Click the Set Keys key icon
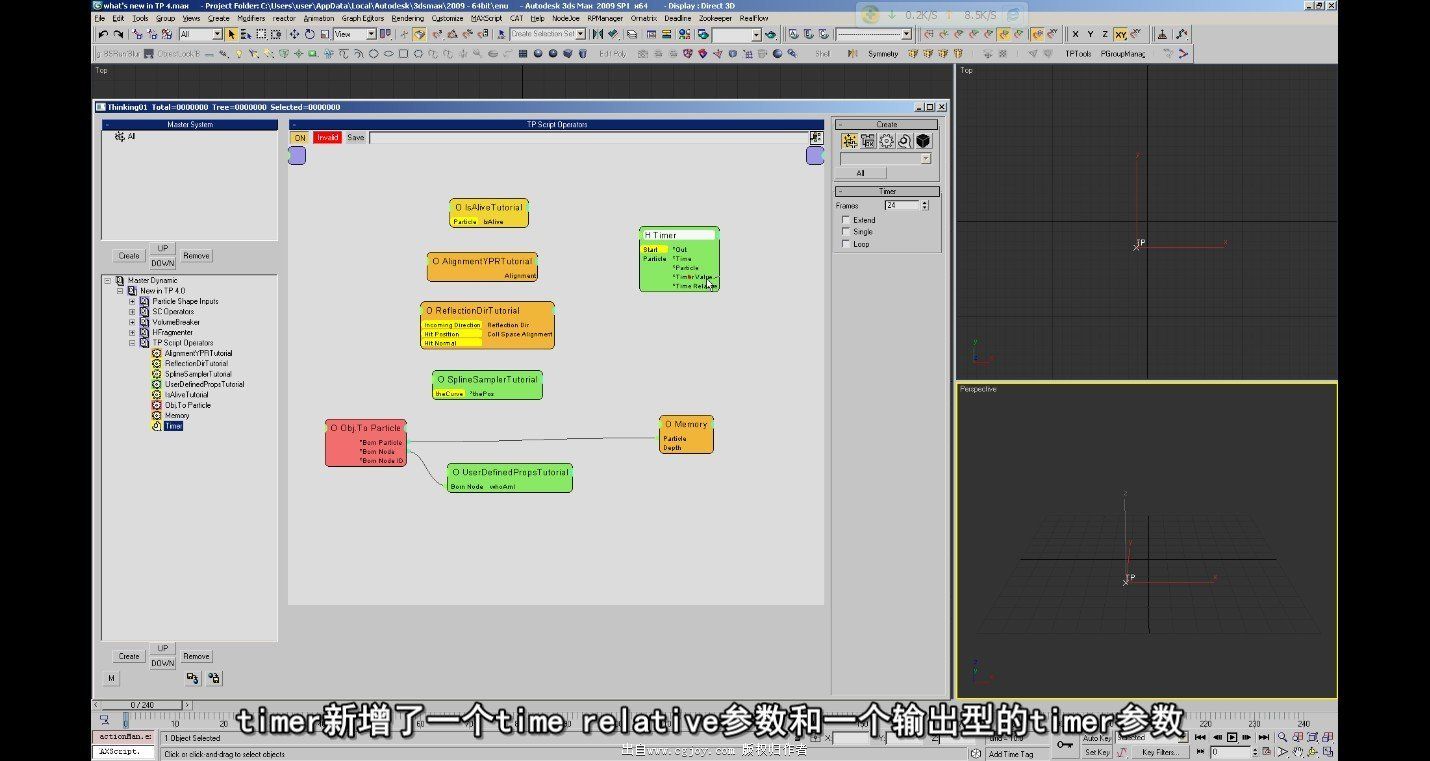The width and height of the screenshot is (1430, 761). tap(1064, 744)
